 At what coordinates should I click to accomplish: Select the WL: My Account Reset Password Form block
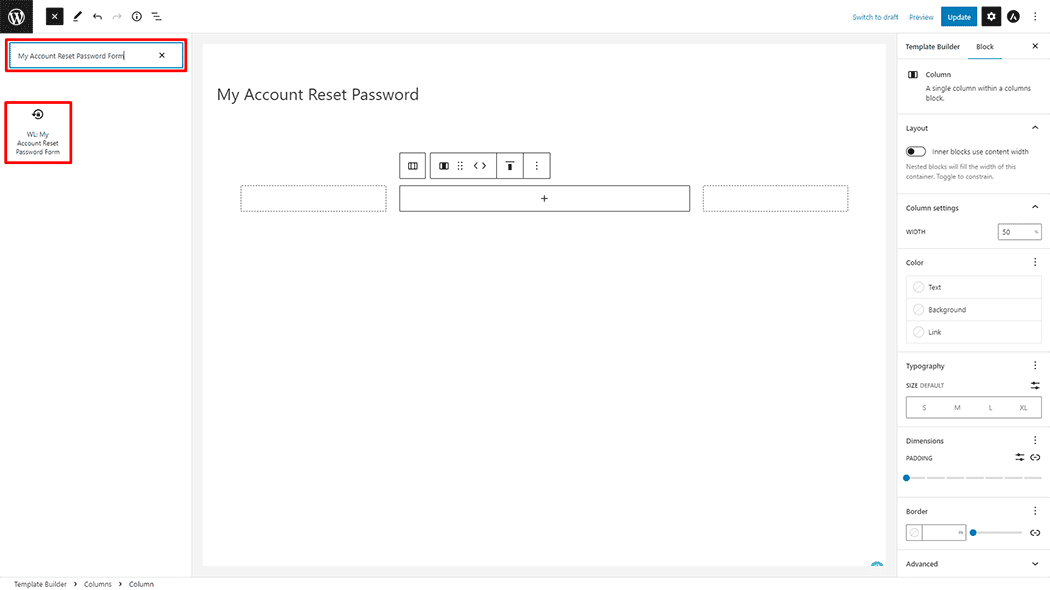tap(38, 133)
